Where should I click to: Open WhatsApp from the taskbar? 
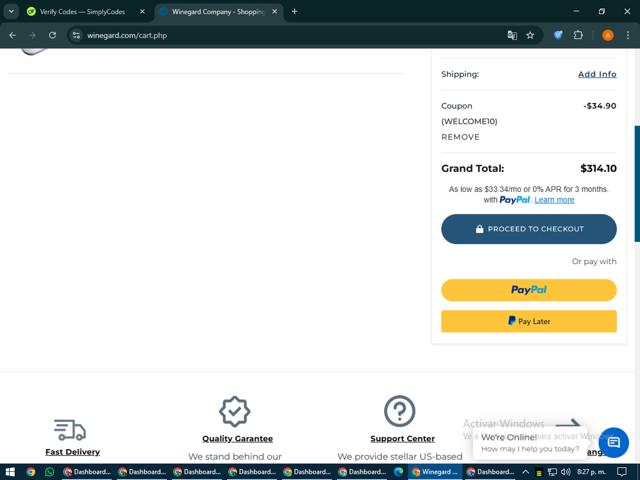(x=49, y=472)
